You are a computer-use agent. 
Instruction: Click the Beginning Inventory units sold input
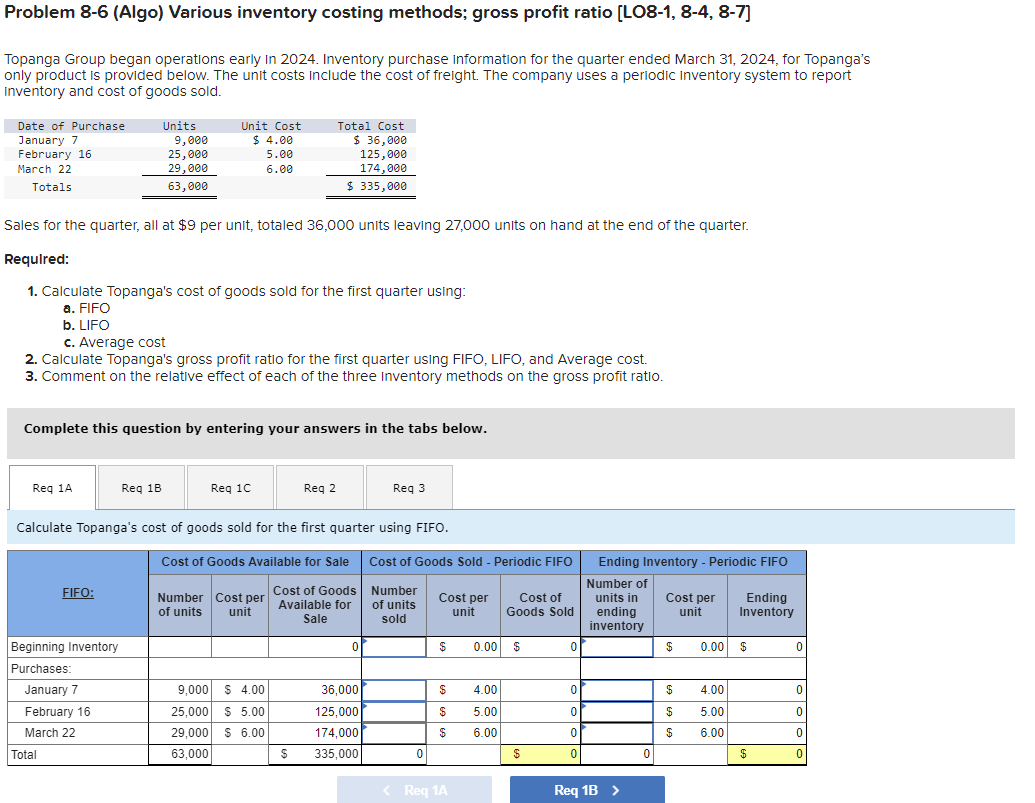[x=394, y=647]
